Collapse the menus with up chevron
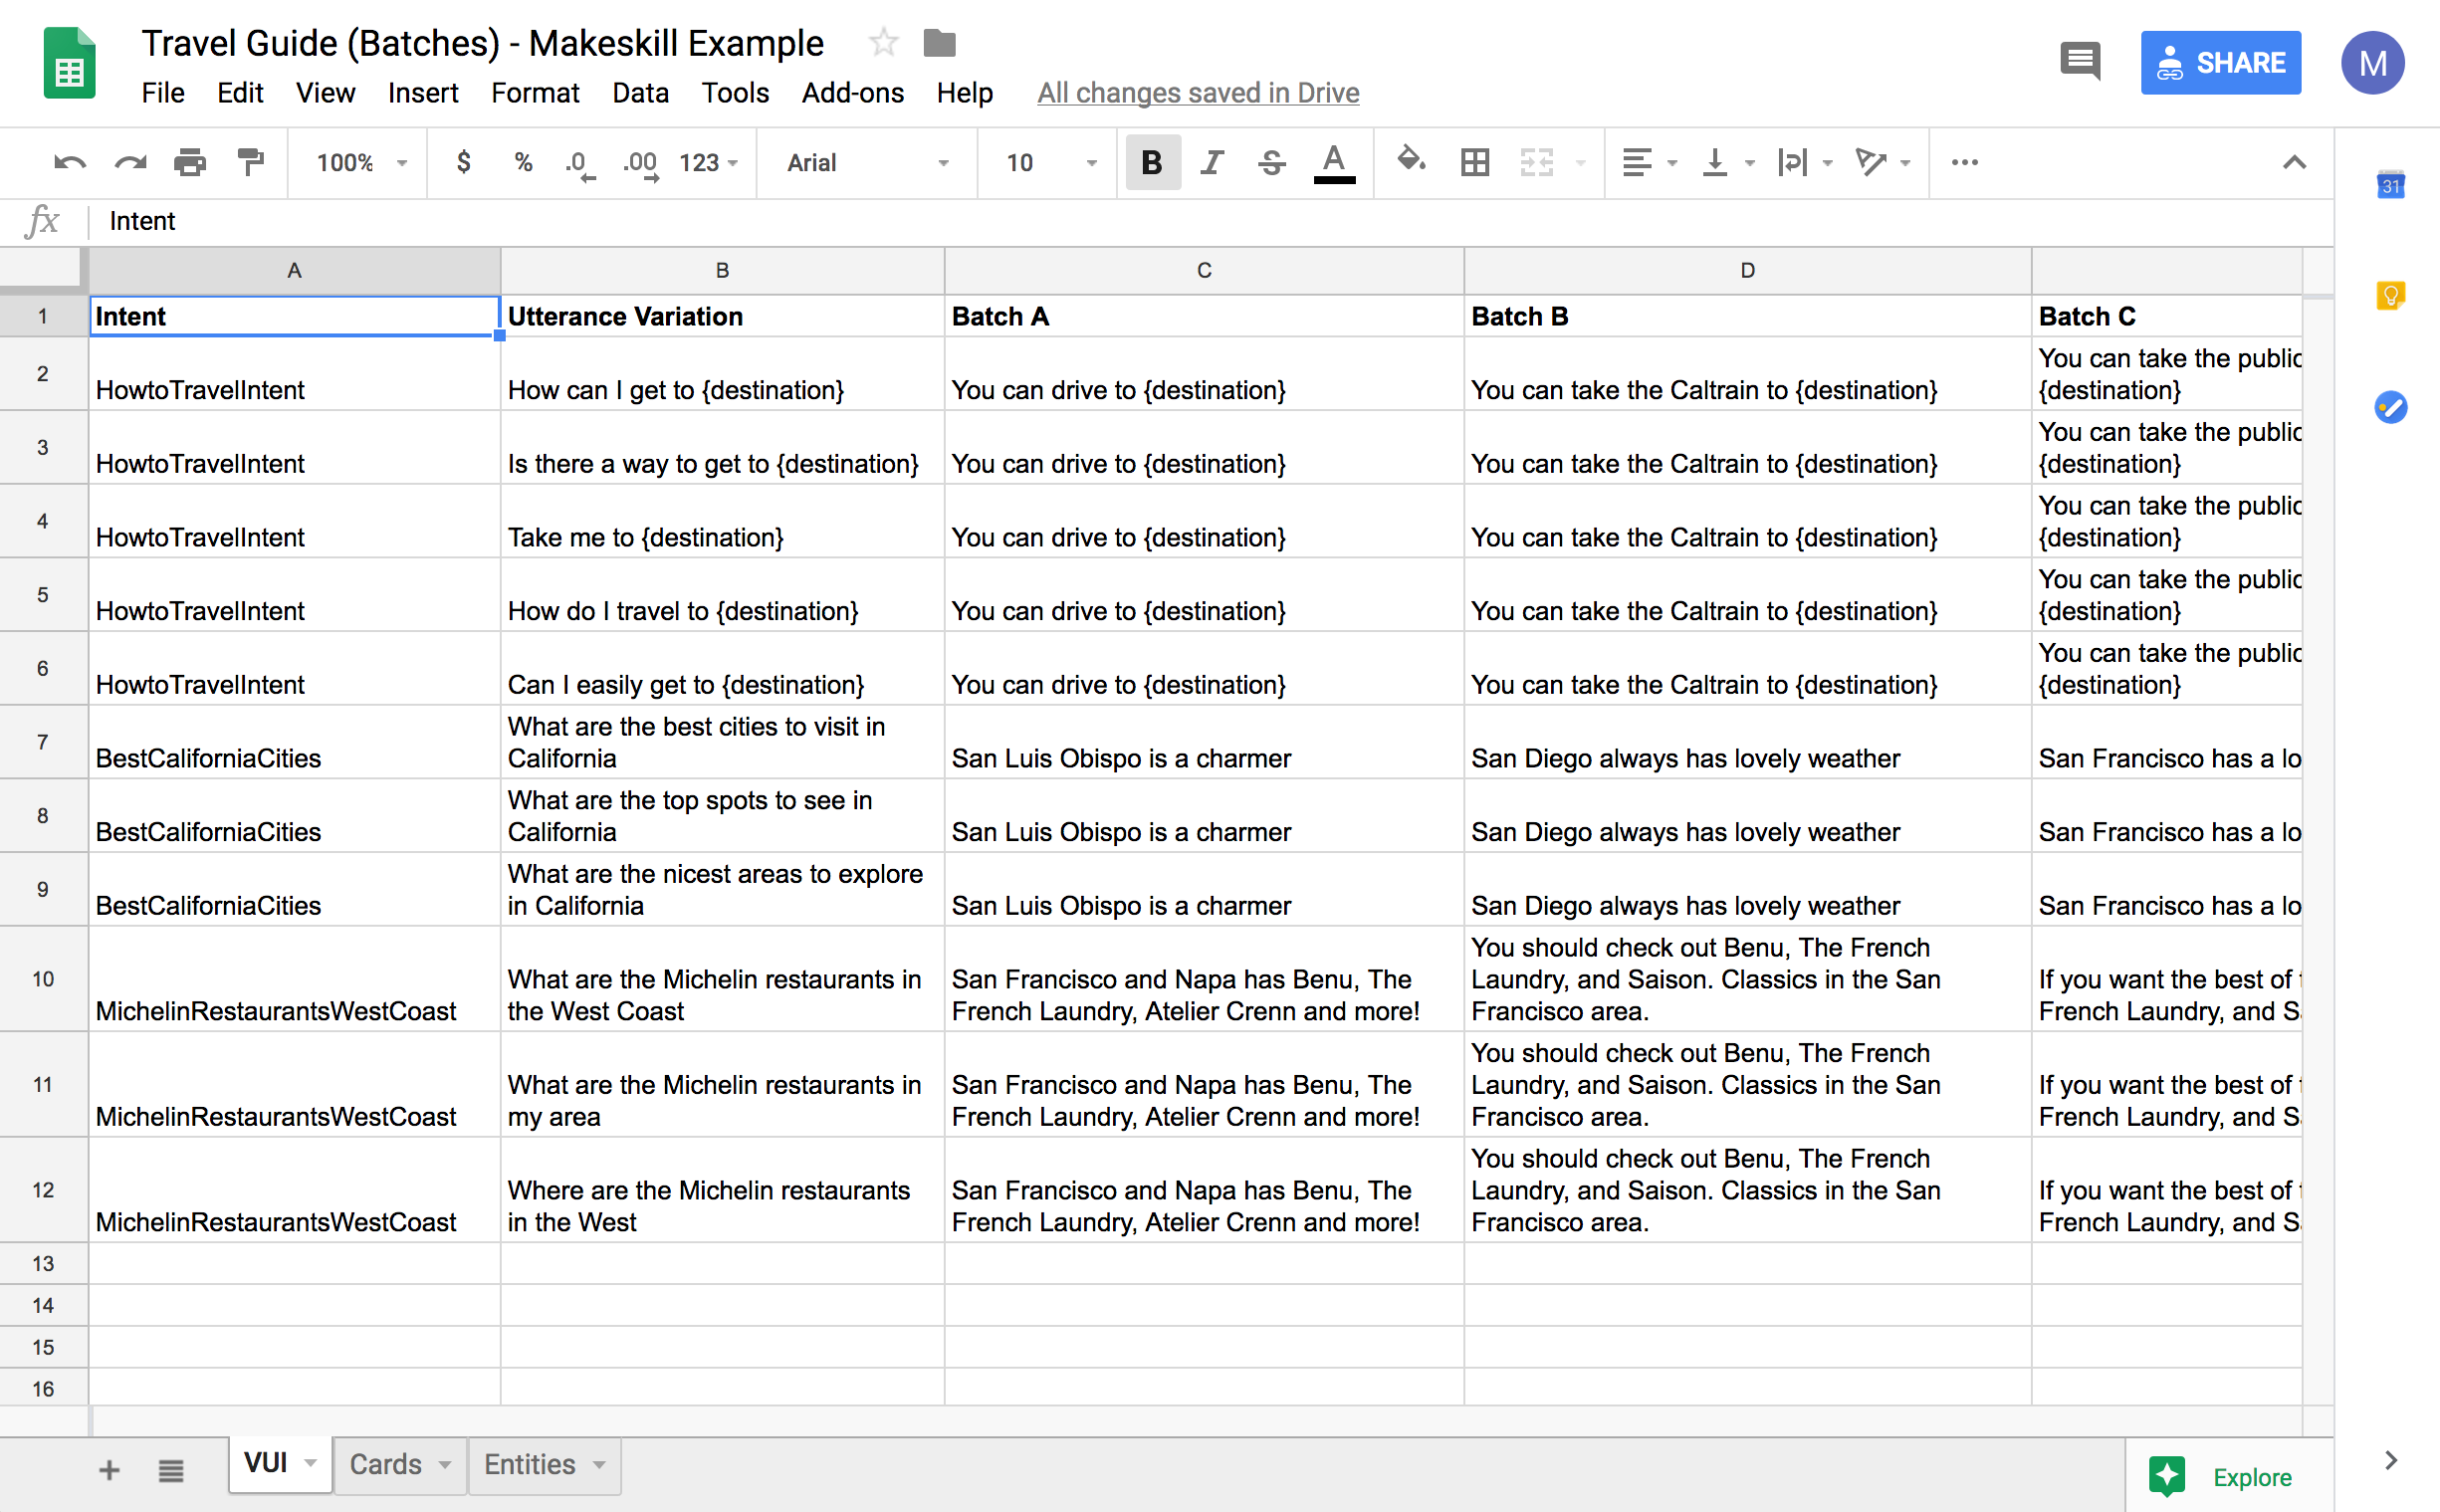 coord(2294,162)
